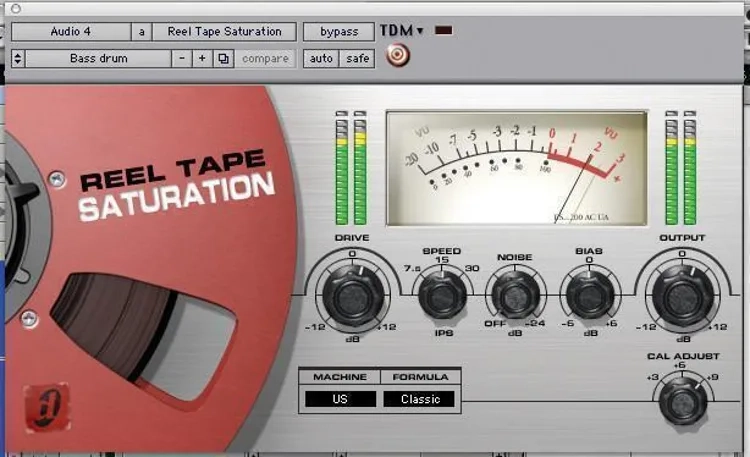This screenshot has height=457, width=750.
Task: Open the Bass drum preset list
Action: click(98, 59)
